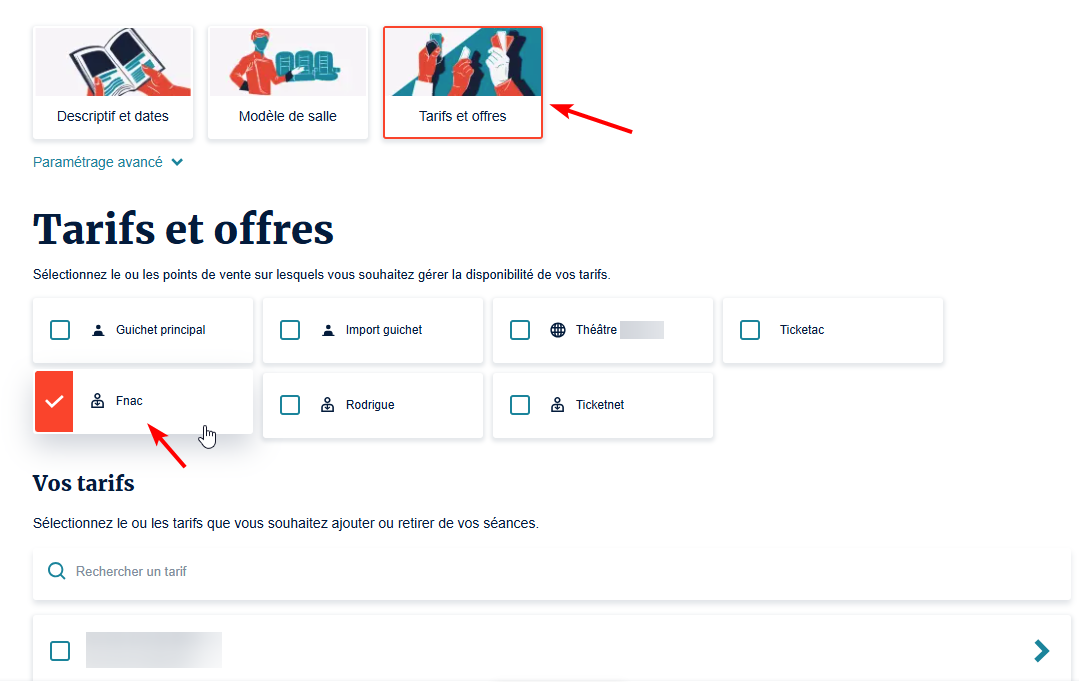
Task: Select the Ticketnet sales point card
Action: click(603, 405)
